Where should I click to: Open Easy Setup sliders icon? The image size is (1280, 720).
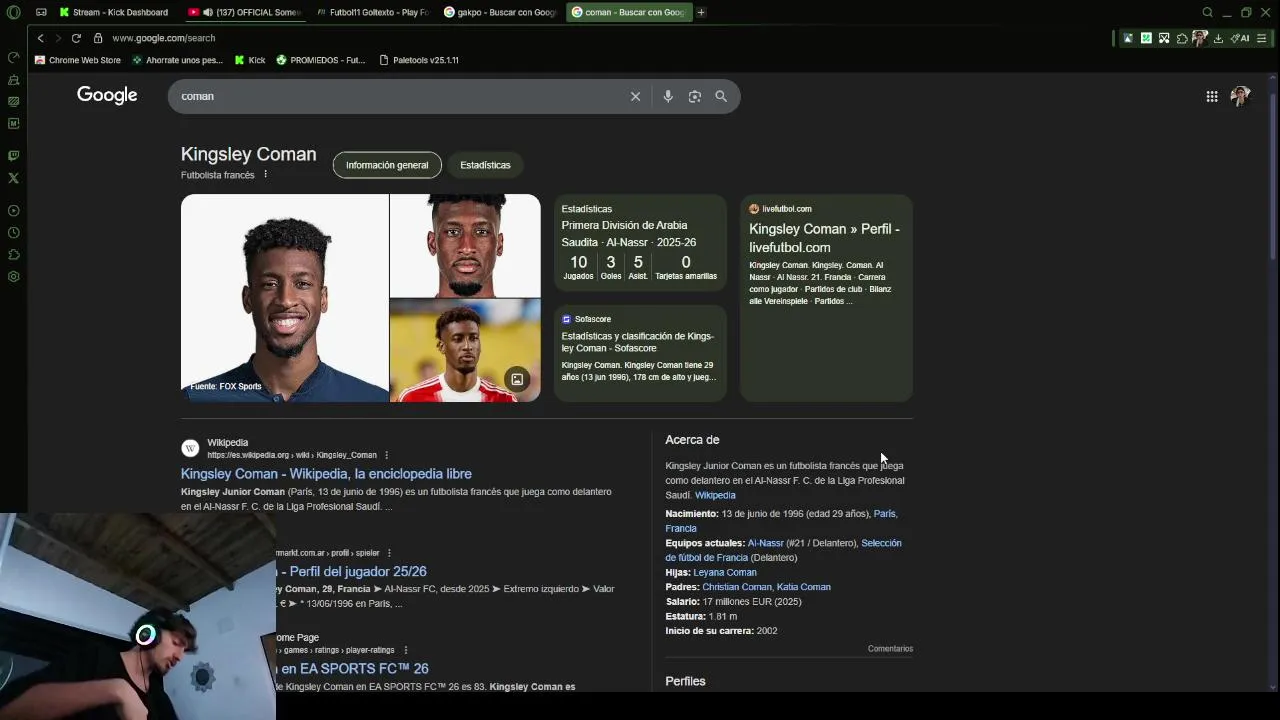tap(1261, 38)
